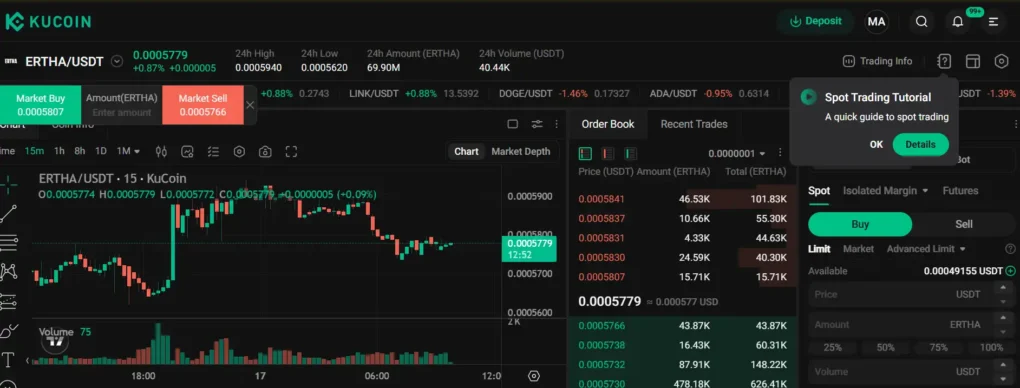This screenshot has width=1020, height=388.
Task: Open chart panel sliders settings icon
Action: (537, 124)
